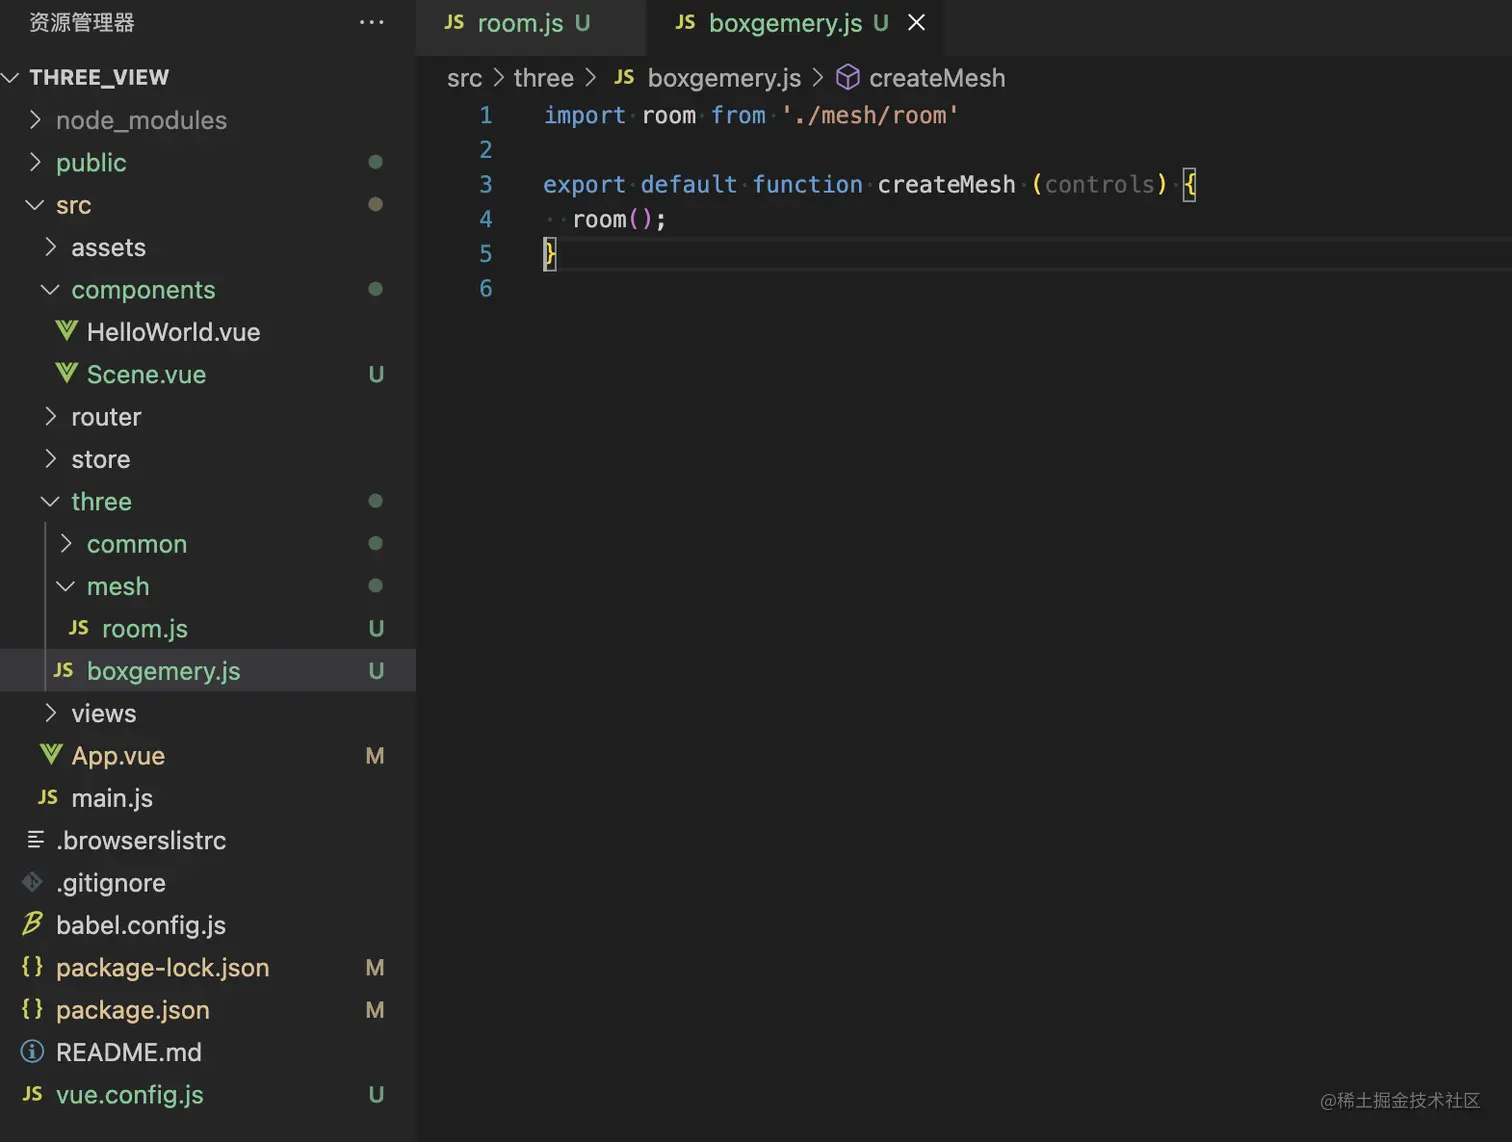Click the Vue icon beside App.vue
The image size is (1512, 1142).
51,754
